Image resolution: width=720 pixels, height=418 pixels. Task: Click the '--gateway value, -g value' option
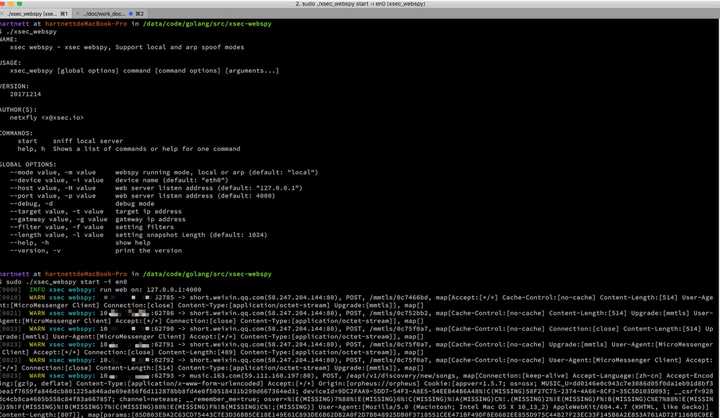[58, 219]
